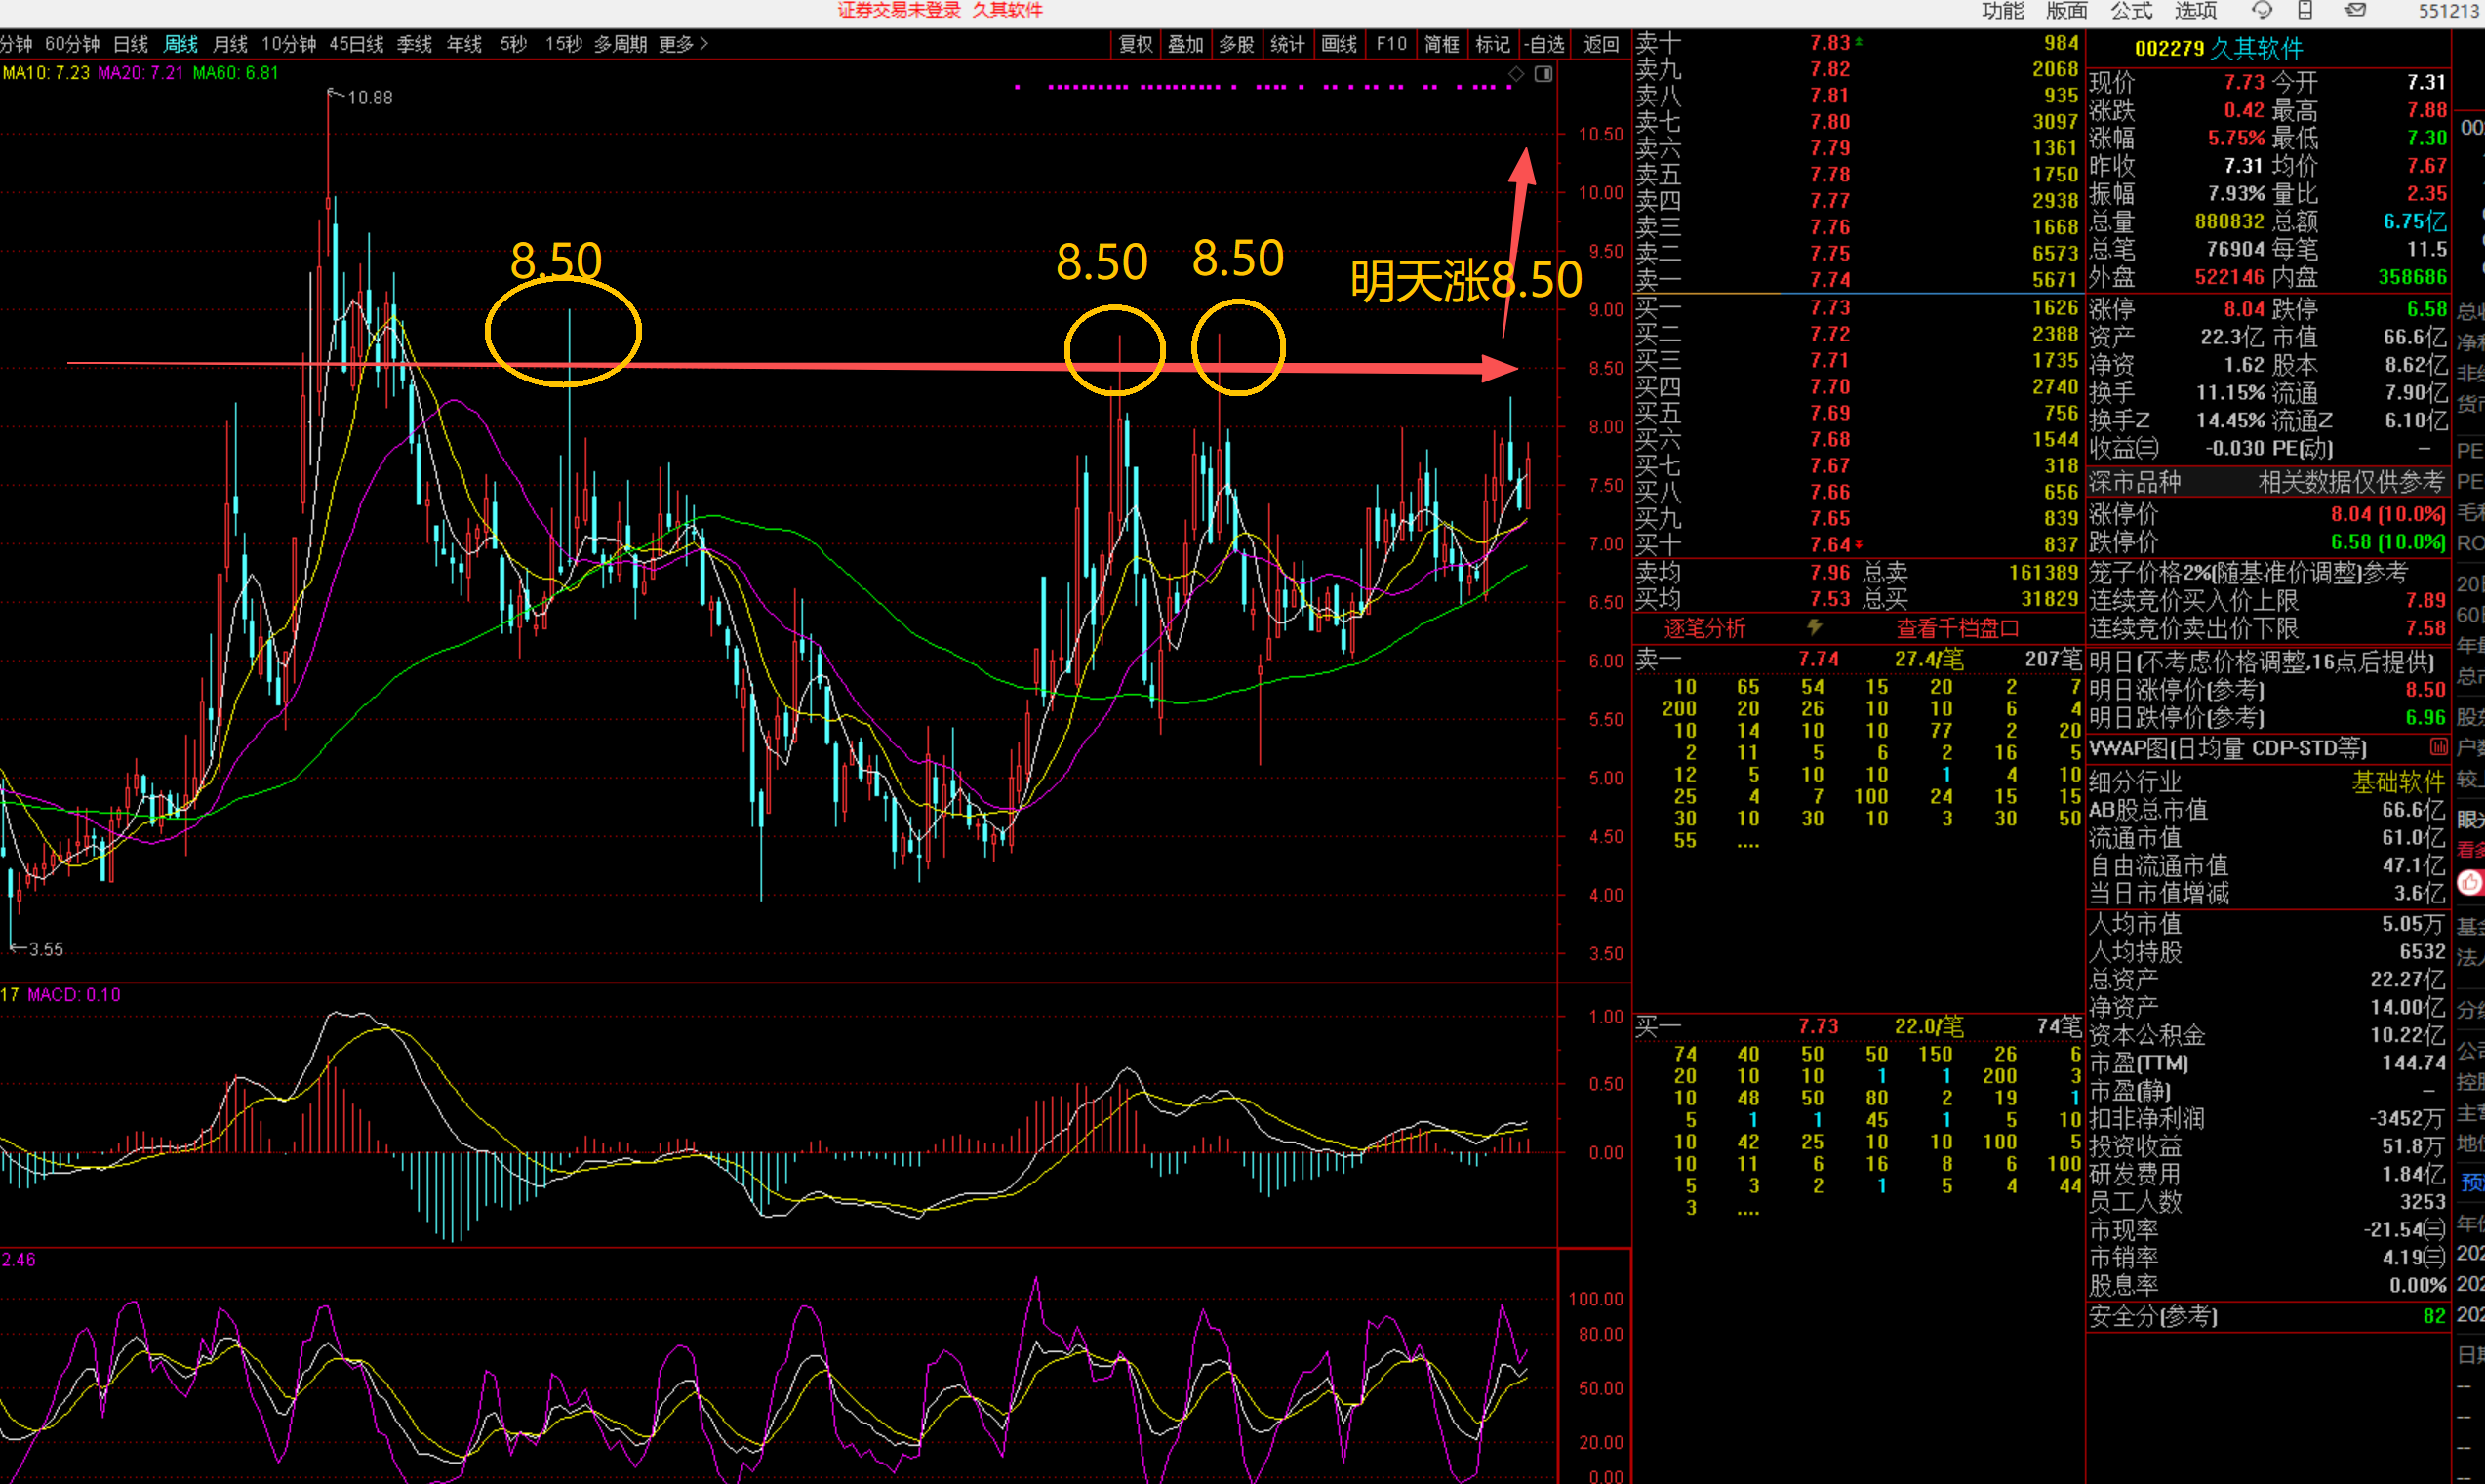Click 查看千档盘口 link

pos(1957,628)
